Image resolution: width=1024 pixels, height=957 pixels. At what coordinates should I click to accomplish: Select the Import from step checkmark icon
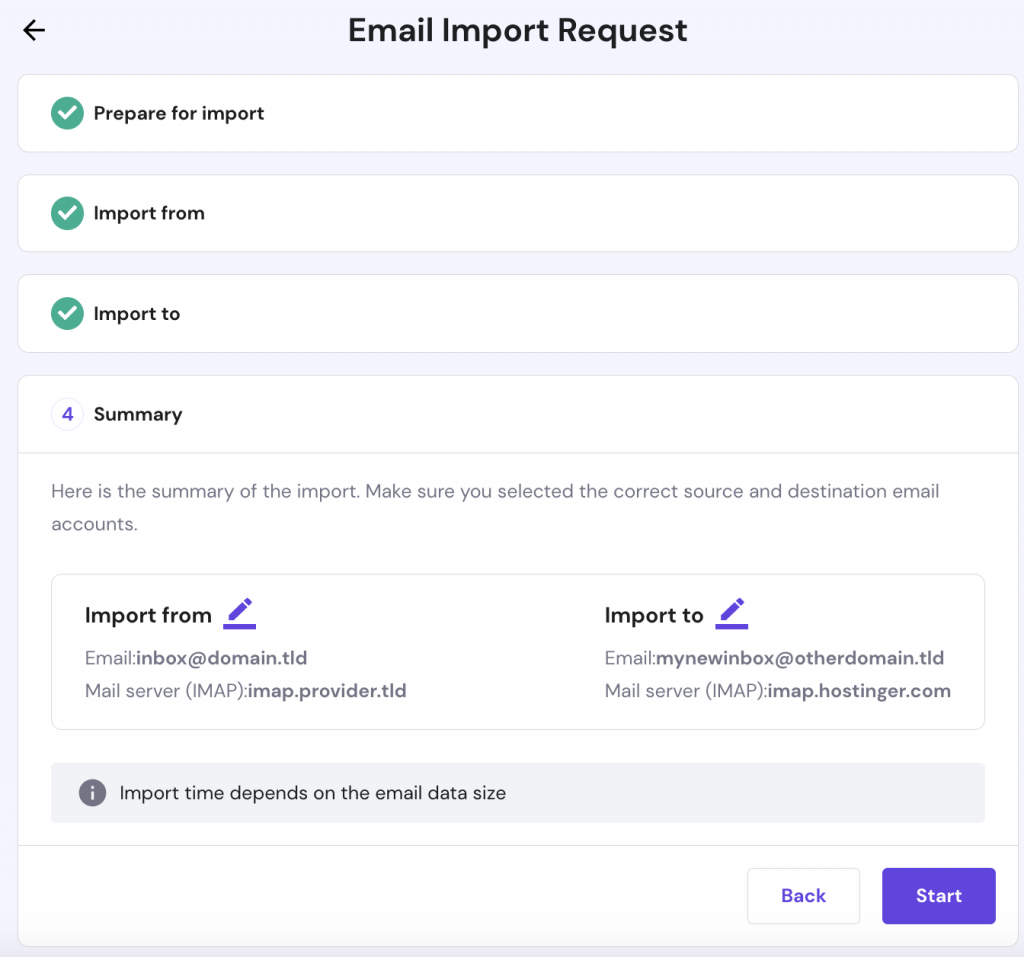click(x=66, y=213)
